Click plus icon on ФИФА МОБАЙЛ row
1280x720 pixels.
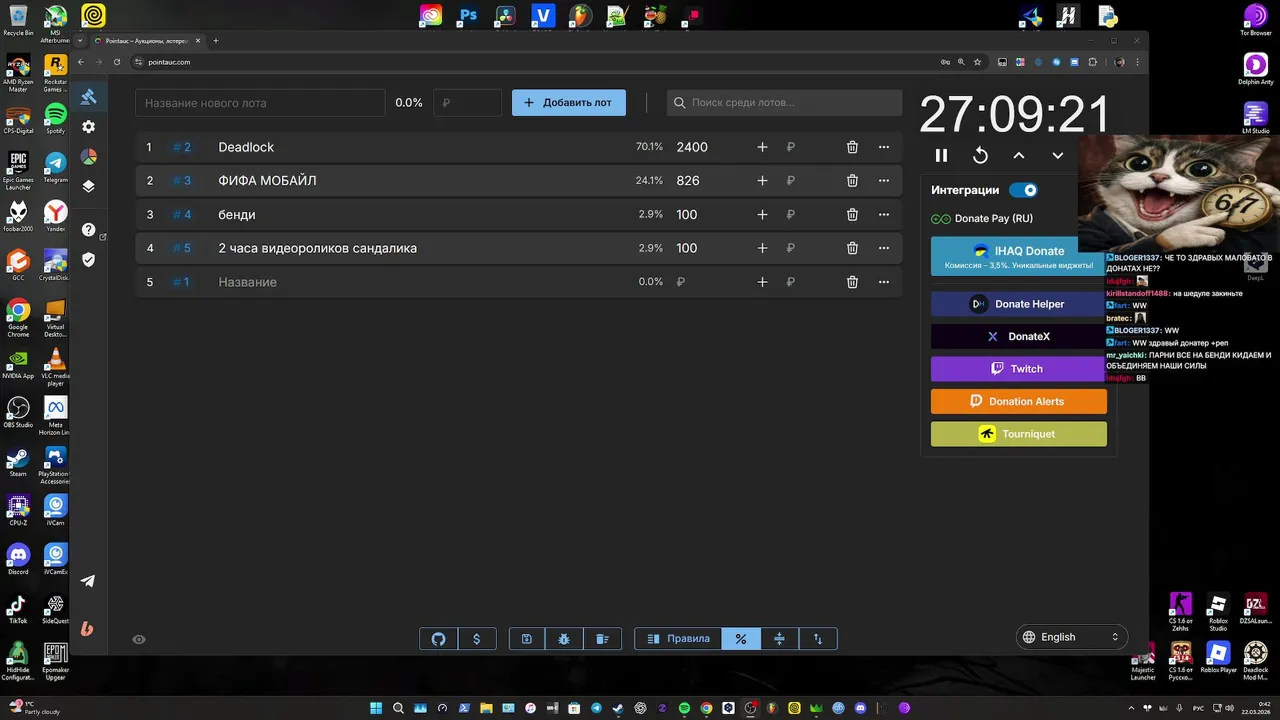pyautogui.click(x=762, y=181)
